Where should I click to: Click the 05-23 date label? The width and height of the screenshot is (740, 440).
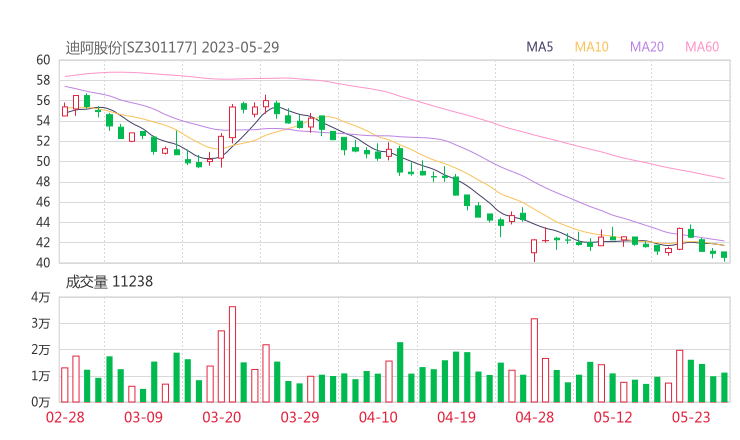click(691, 417)
